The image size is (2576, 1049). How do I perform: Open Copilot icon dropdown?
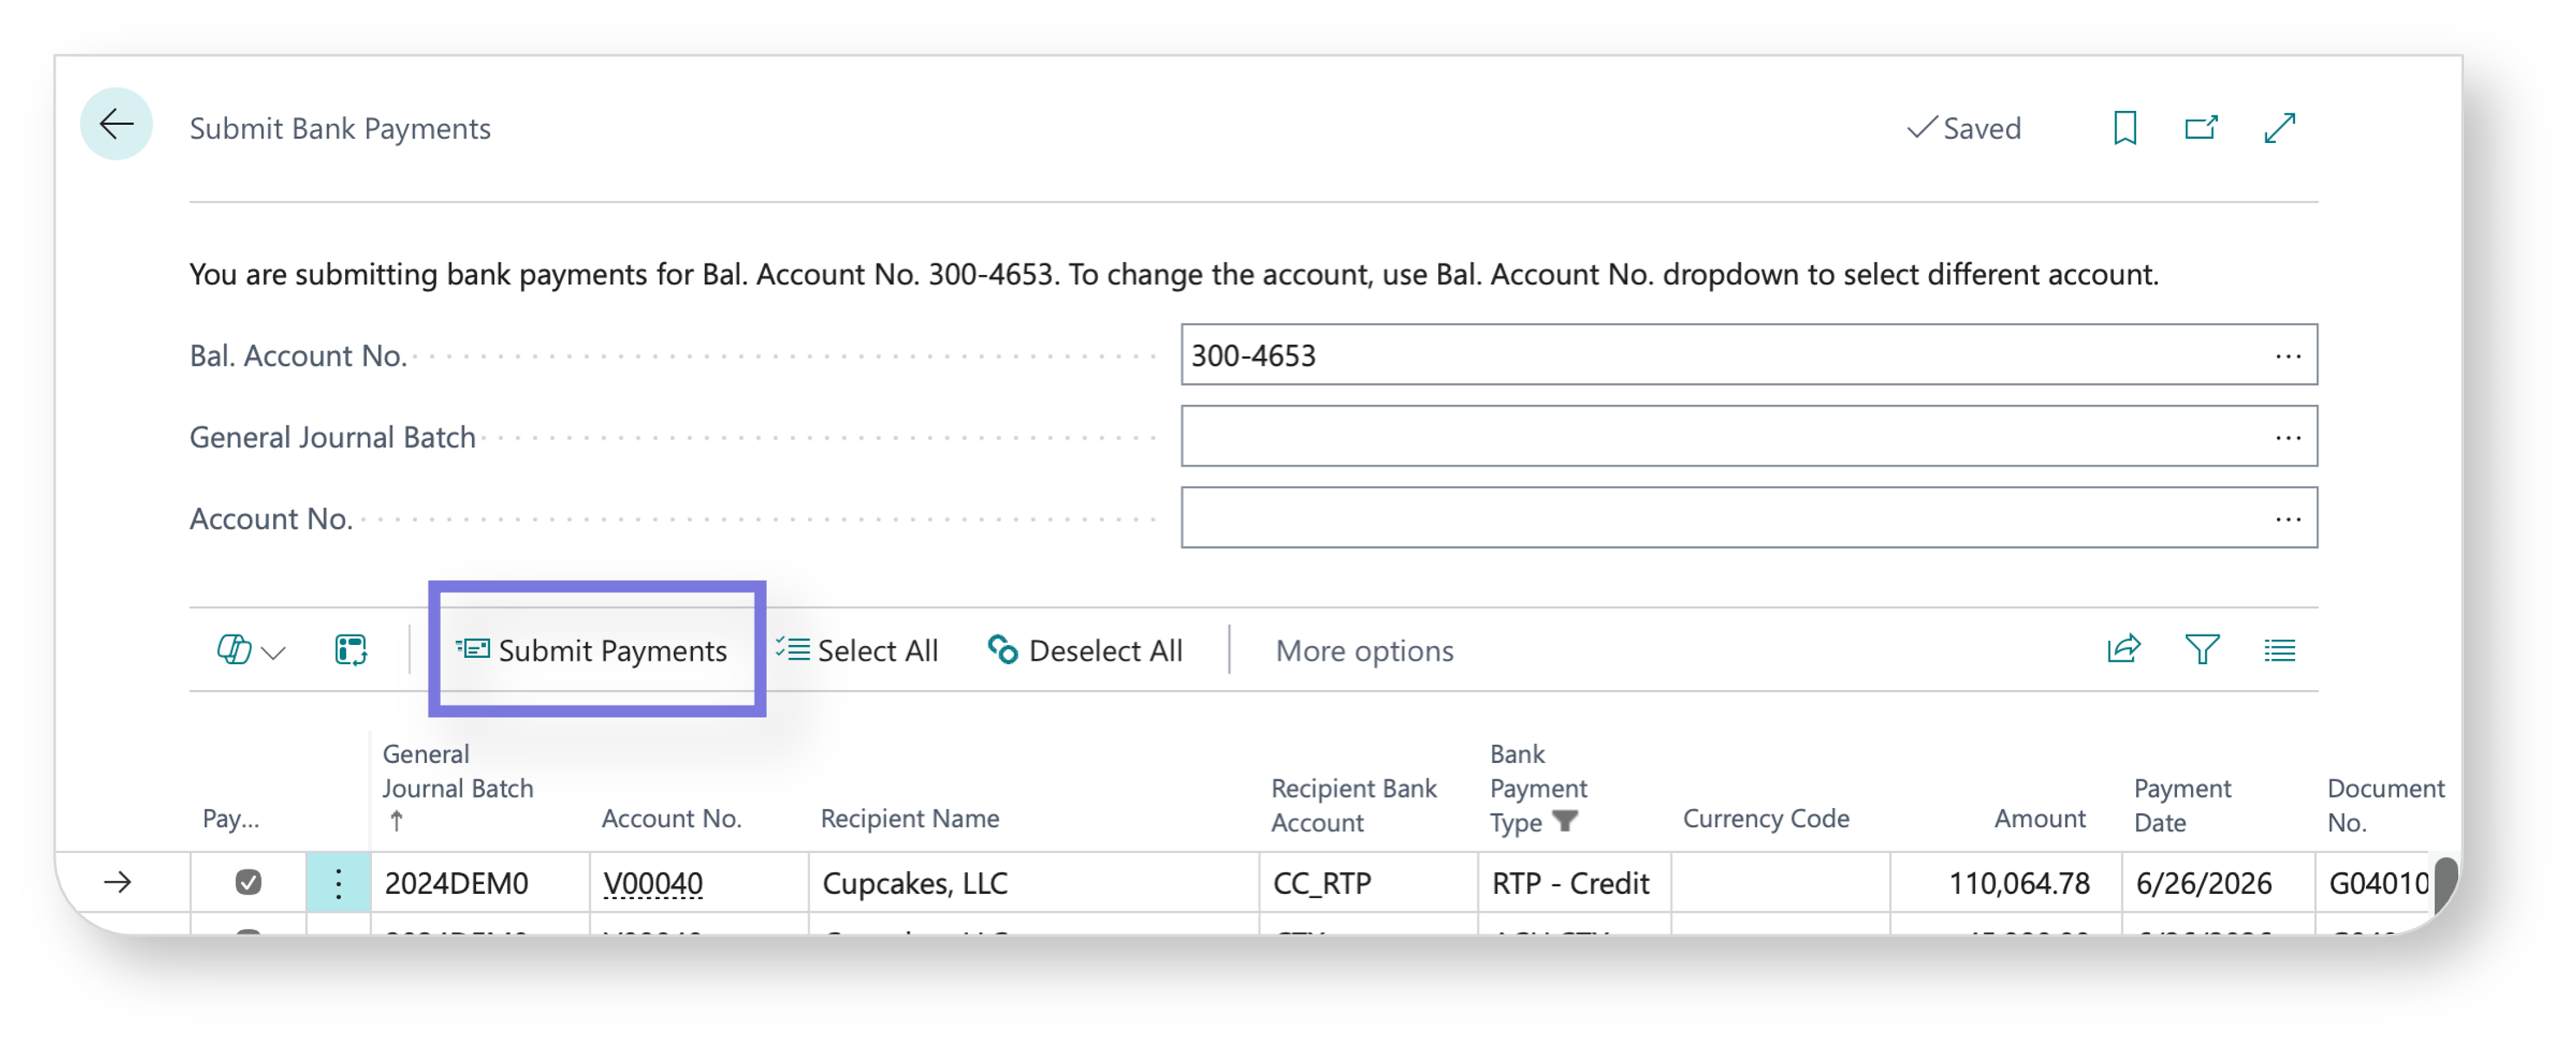251,650
